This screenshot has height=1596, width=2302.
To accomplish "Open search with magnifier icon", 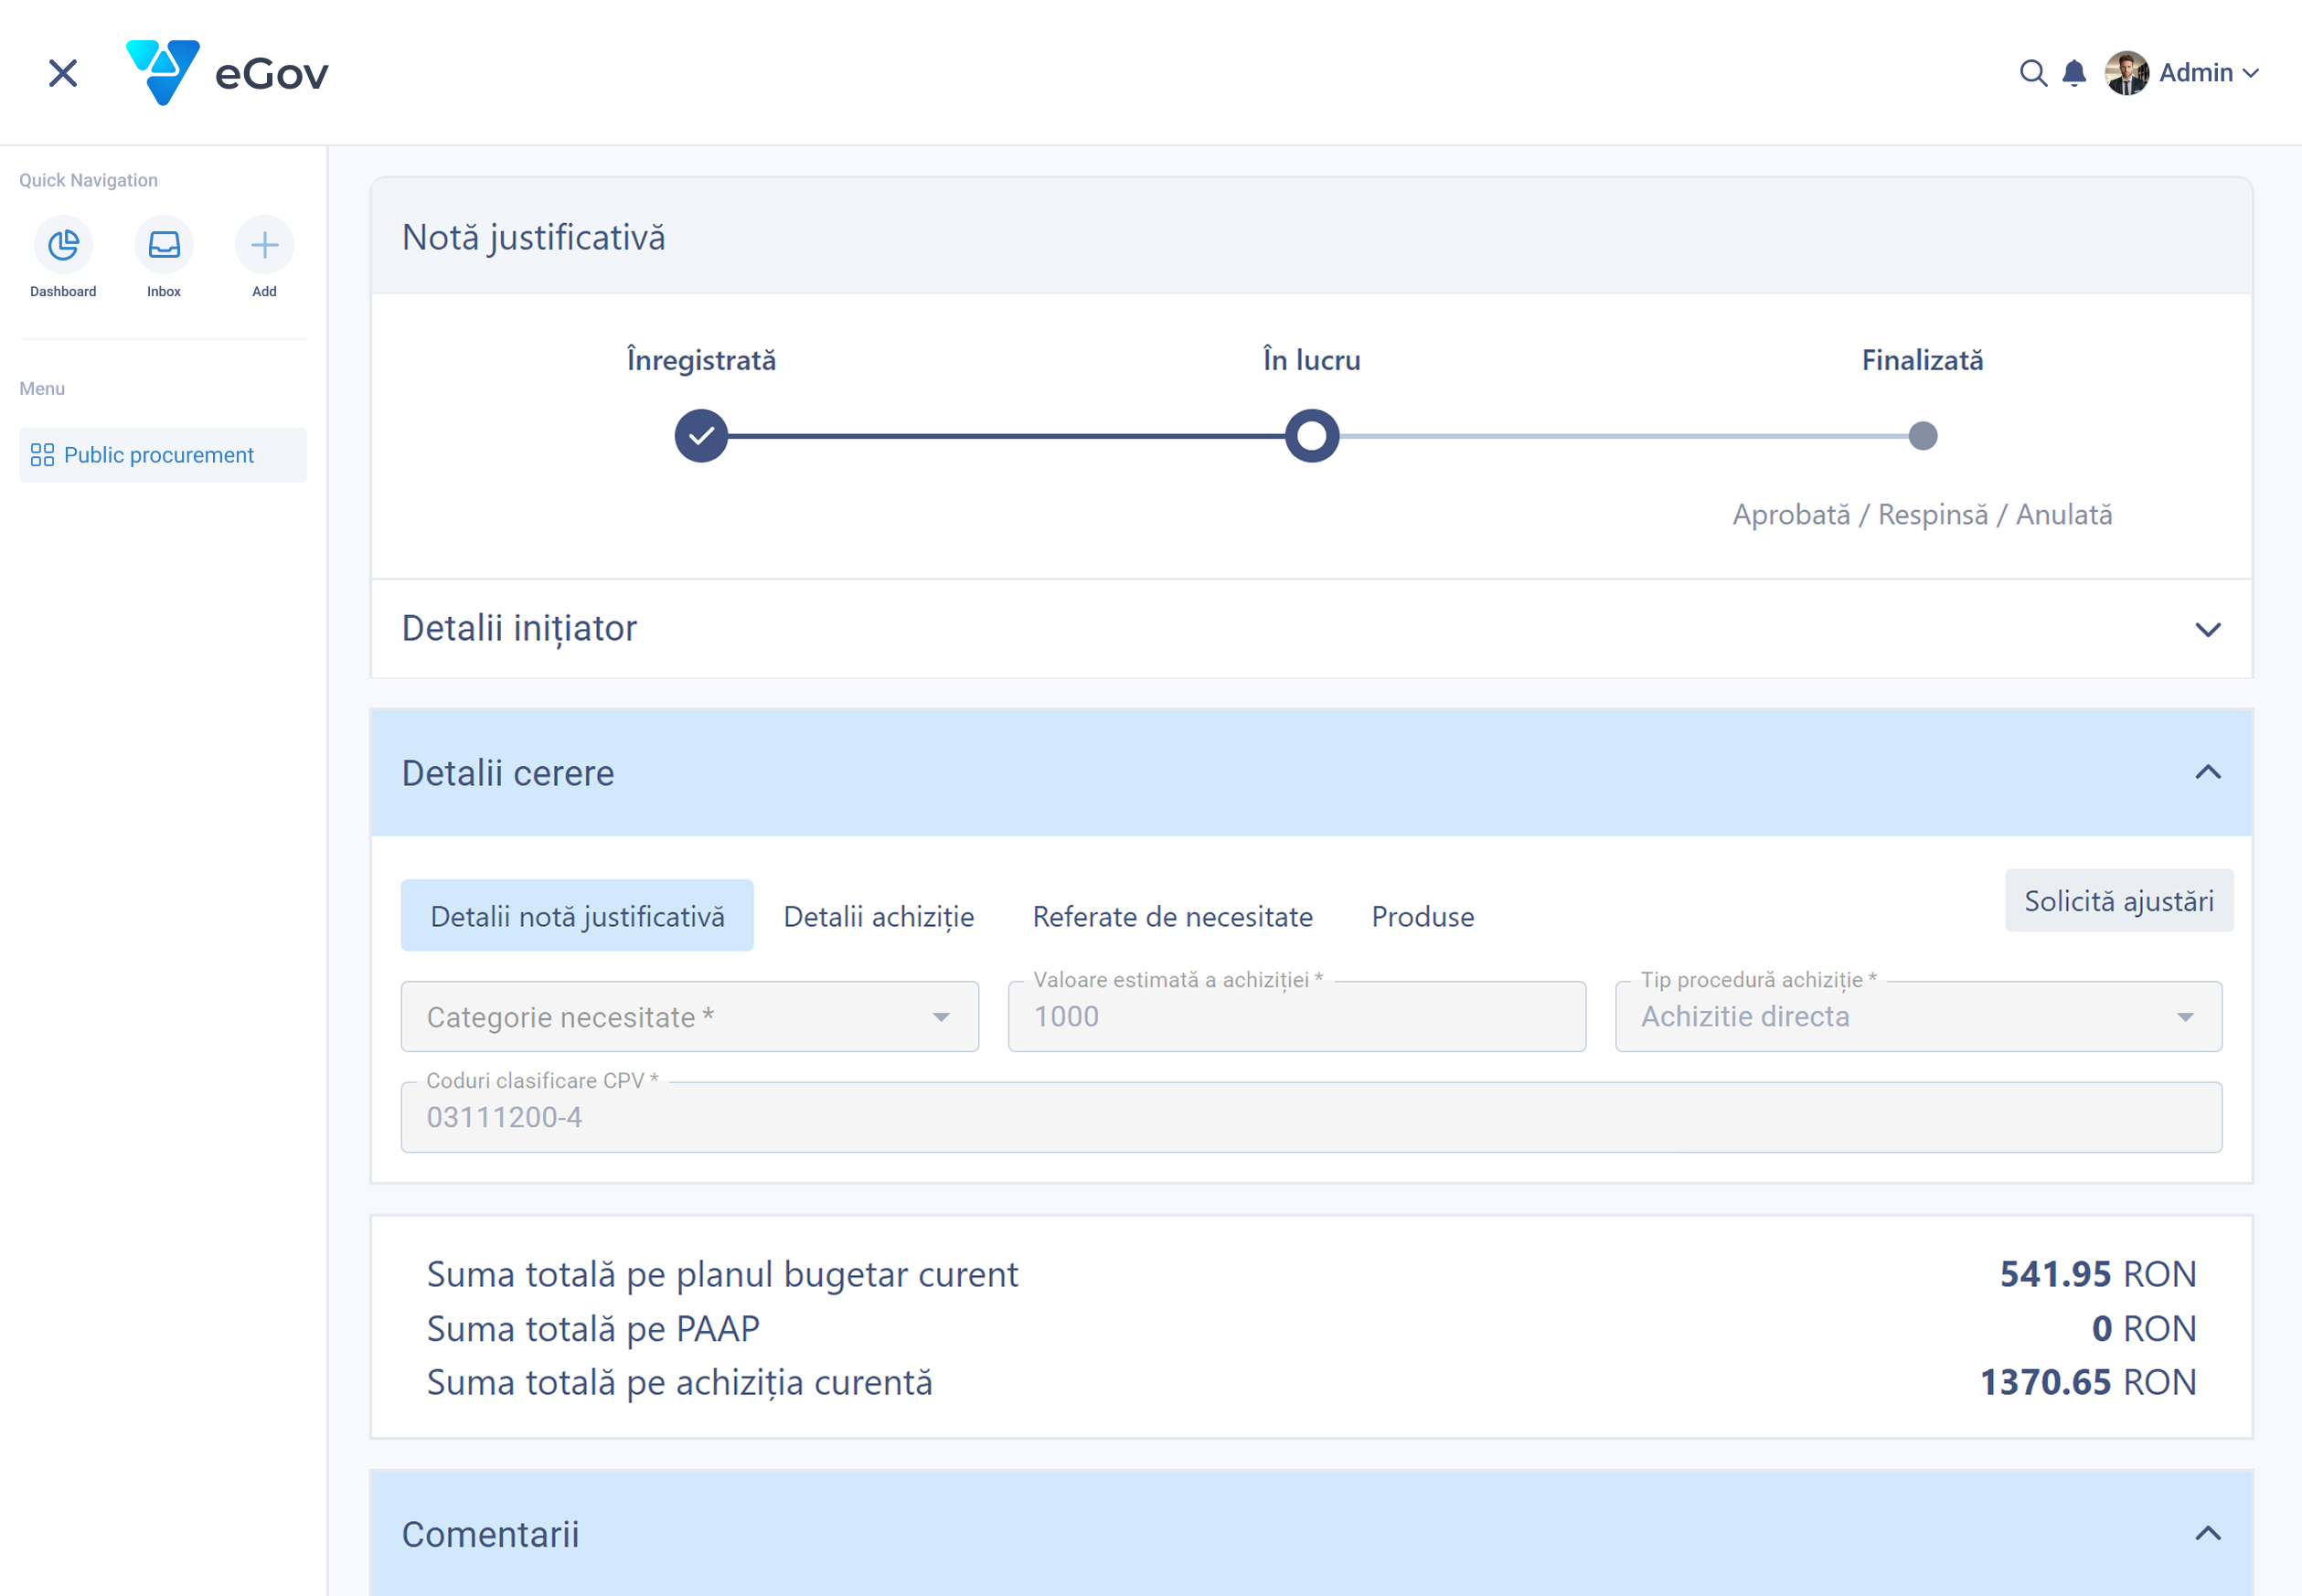I will [2032, 73].
